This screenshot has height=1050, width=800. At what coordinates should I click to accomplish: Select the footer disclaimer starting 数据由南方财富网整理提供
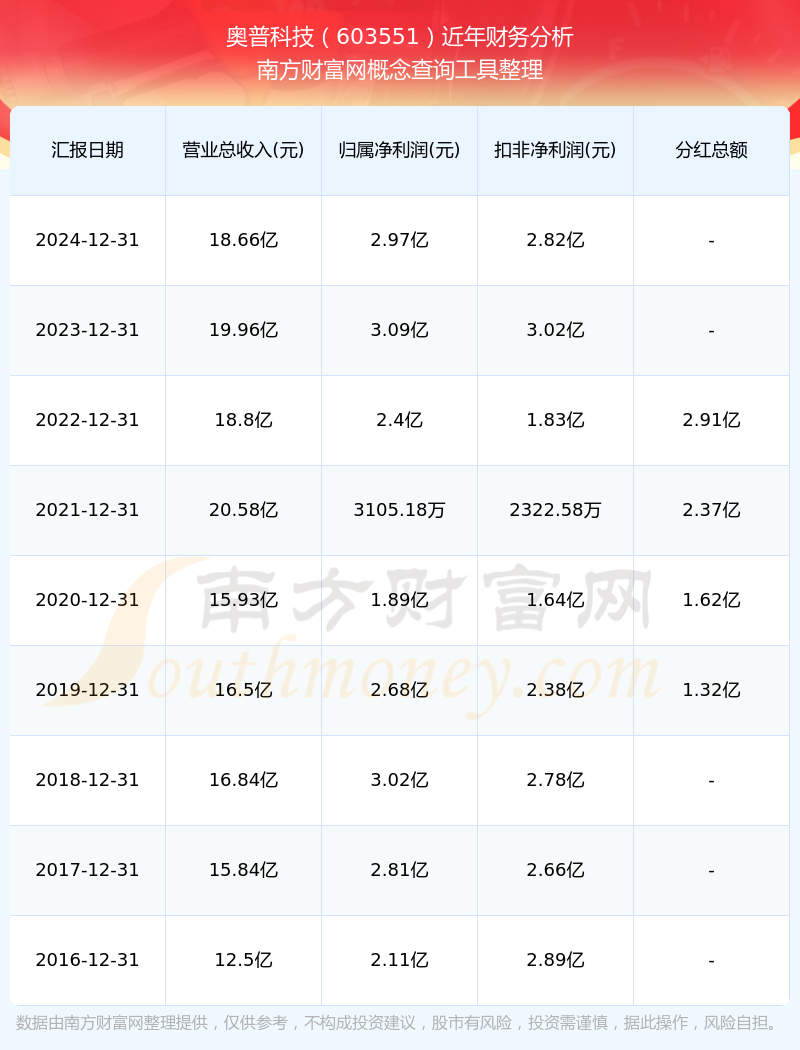click(x=399, y=1023)
